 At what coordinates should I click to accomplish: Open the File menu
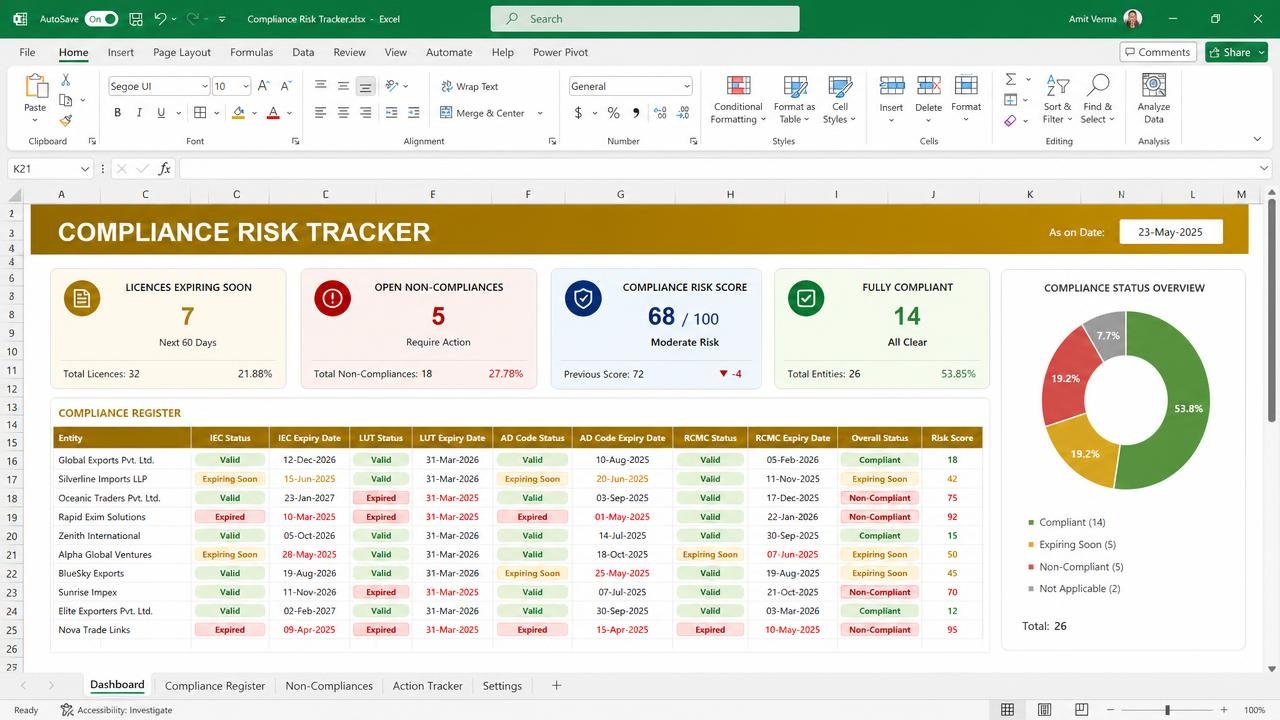[27, 52]
